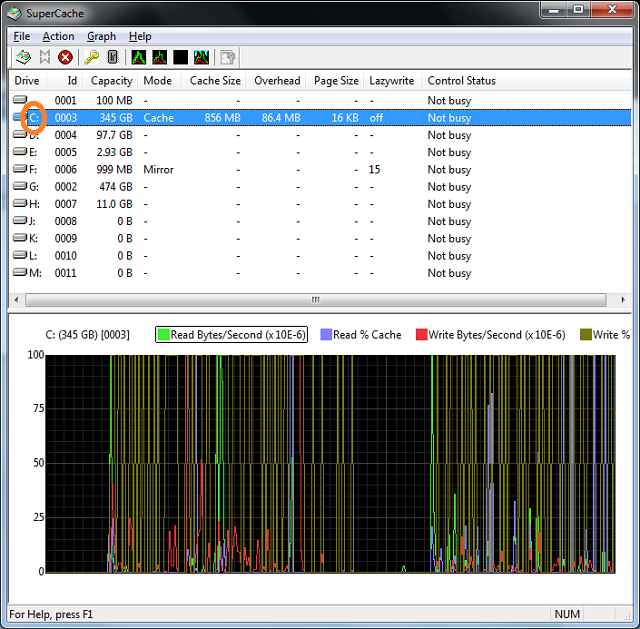
Task: Sort by the Cache Size column header
Action: (213, 80)
